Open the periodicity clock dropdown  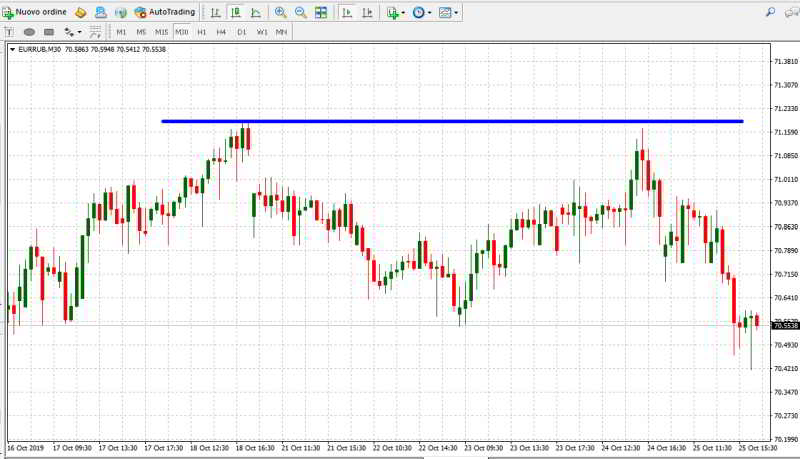point(421,13)
